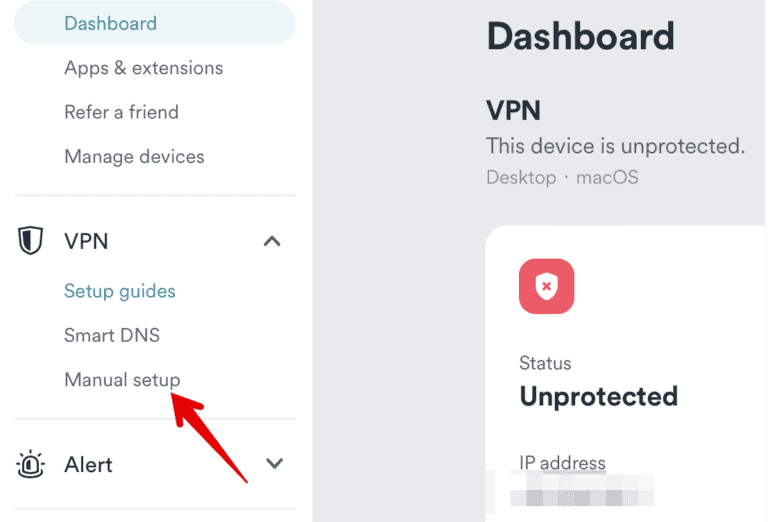
Task: Click the red unprotected shield icon
Action: click(x=546, y=287)
